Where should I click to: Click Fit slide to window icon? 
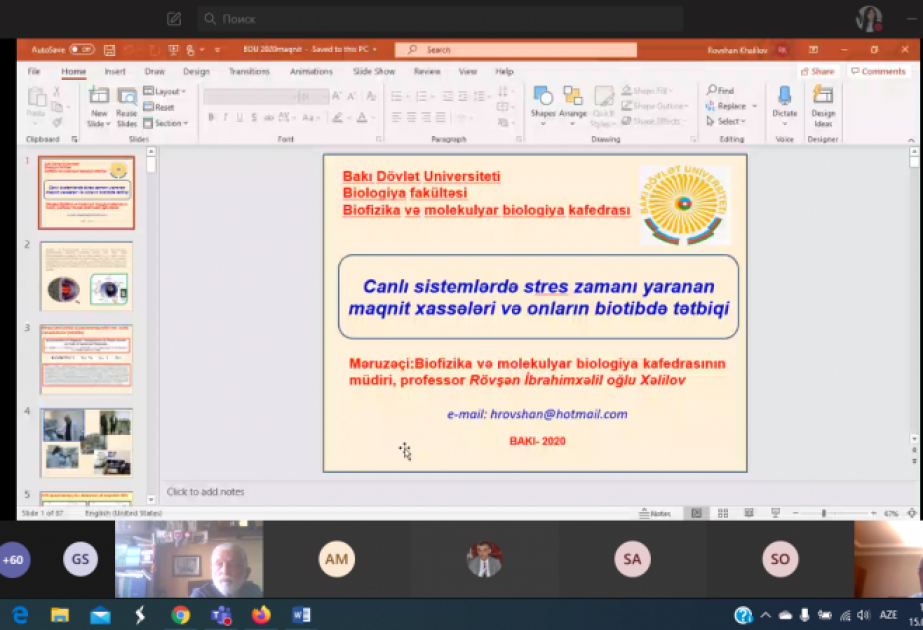pyautogui.click(x=912, y=513)
